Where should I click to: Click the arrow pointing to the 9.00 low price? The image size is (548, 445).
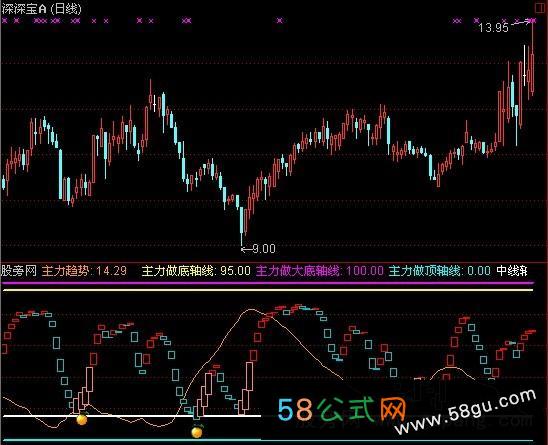(246, 249)
